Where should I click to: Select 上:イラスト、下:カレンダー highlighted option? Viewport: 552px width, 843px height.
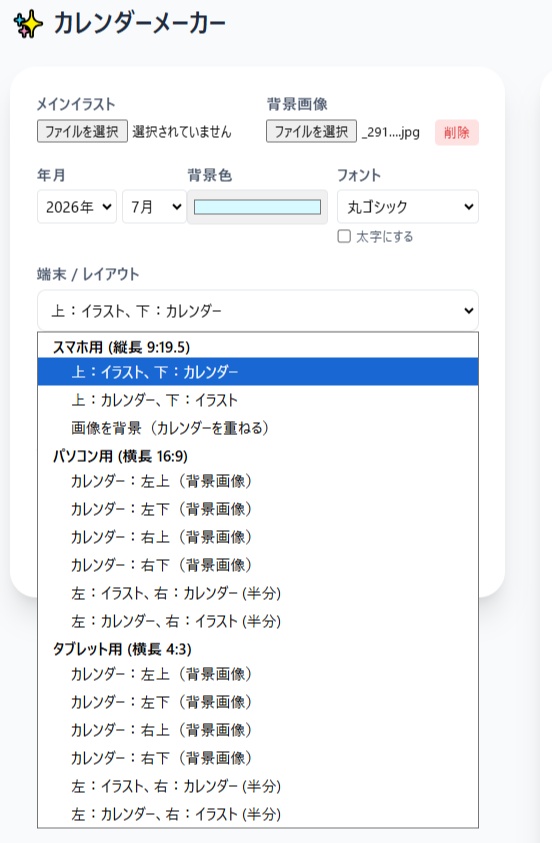pos(258,372)
